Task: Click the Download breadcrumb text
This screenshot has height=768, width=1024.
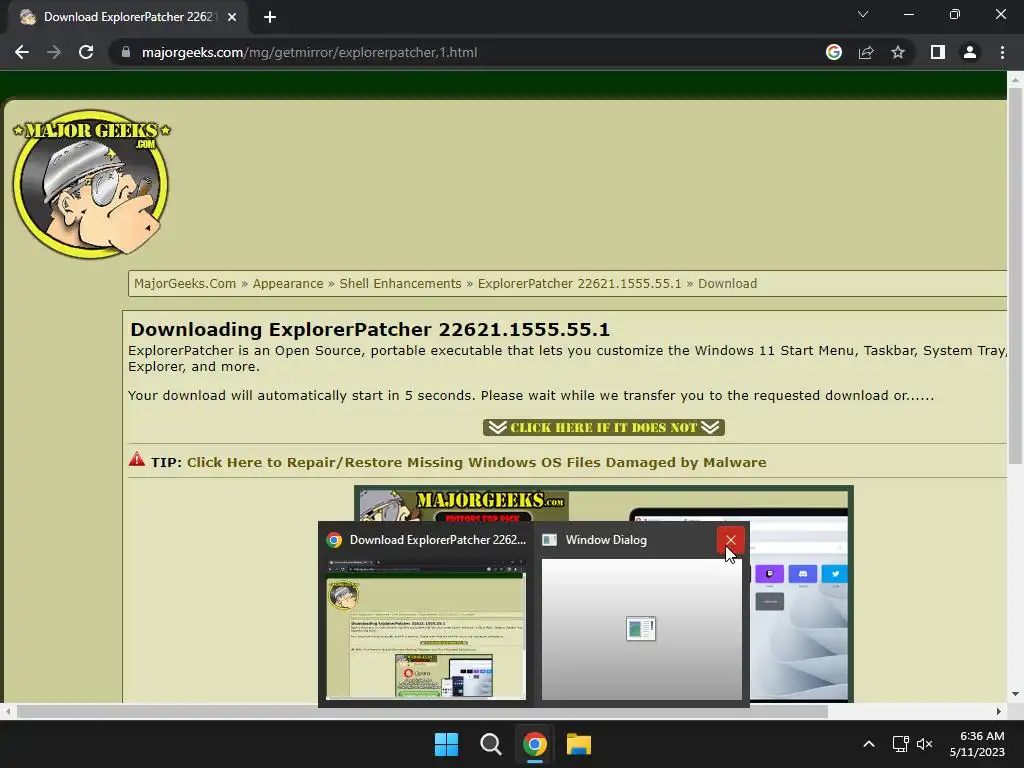Action: [728, 283]
